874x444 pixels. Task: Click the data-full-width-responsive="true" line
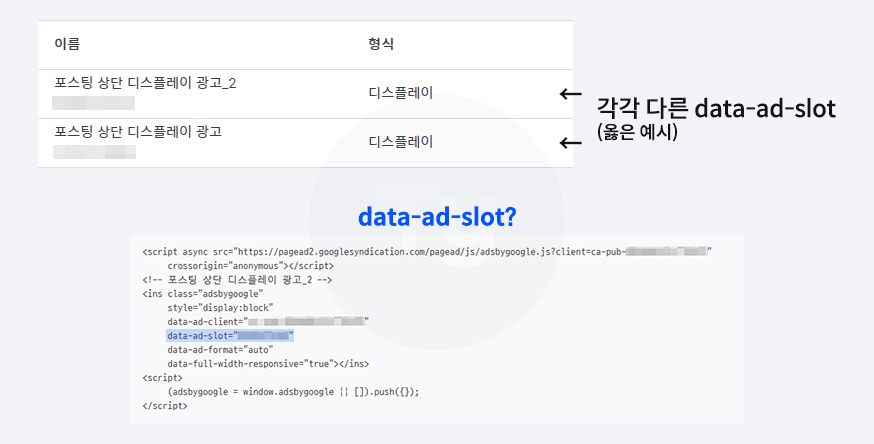click(268, 364)
